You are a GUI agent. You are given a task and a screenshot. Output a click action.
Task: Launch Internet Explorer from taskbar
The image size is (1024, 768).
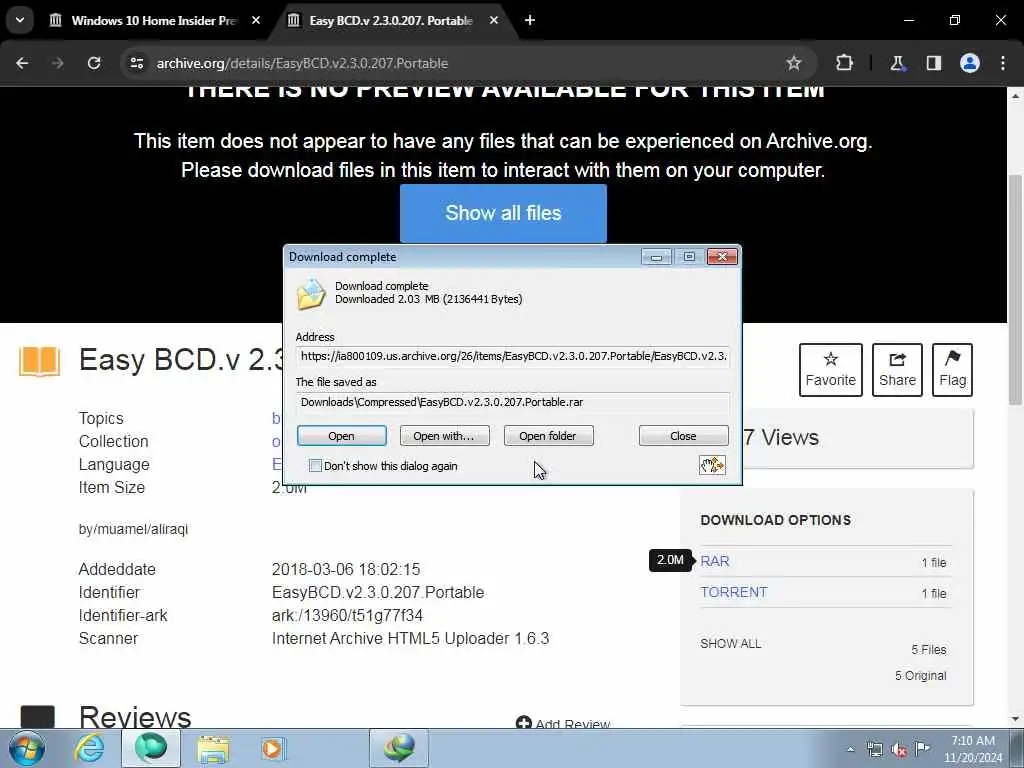pos(89,748)
